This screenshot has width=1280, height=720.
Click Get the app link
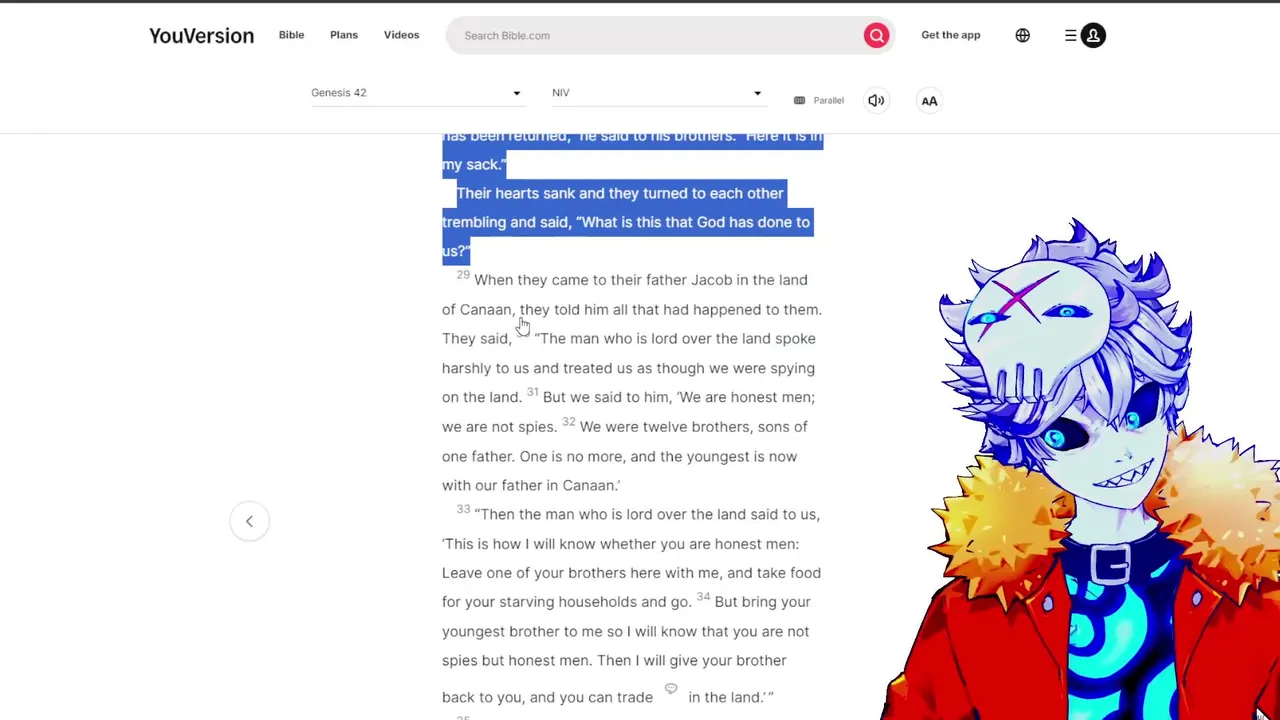point(950,35)
